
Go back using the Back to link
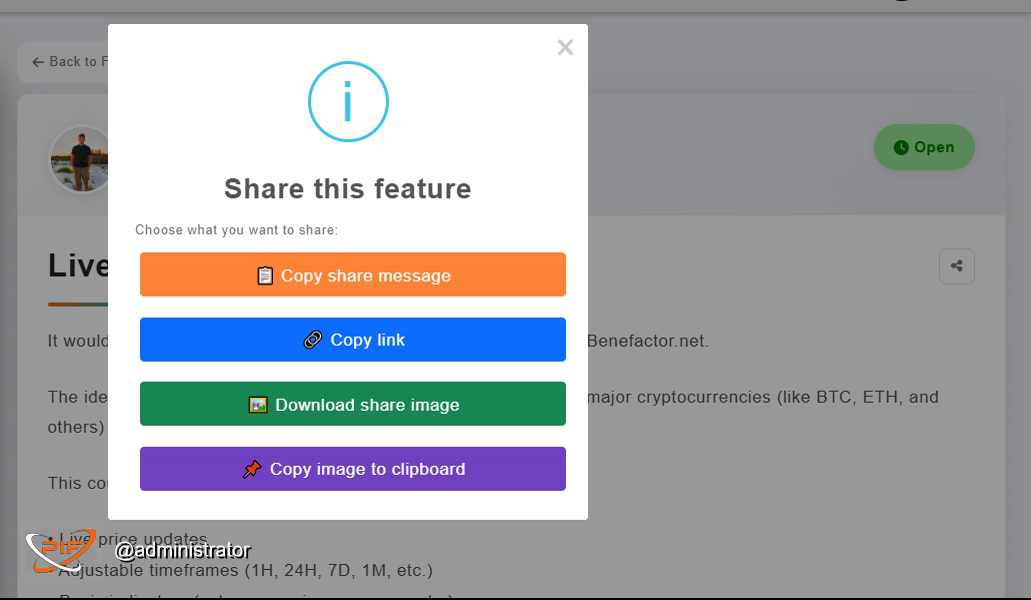(69, 62)
